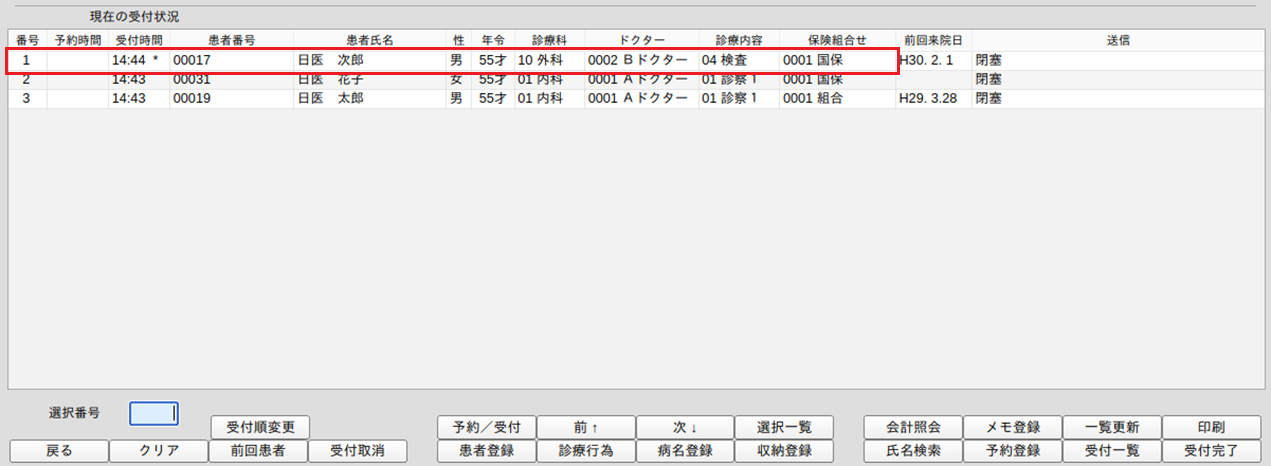1271x466 pixels.
Task: Click the 患者氏名 column header
Action: tap(370, 40)
